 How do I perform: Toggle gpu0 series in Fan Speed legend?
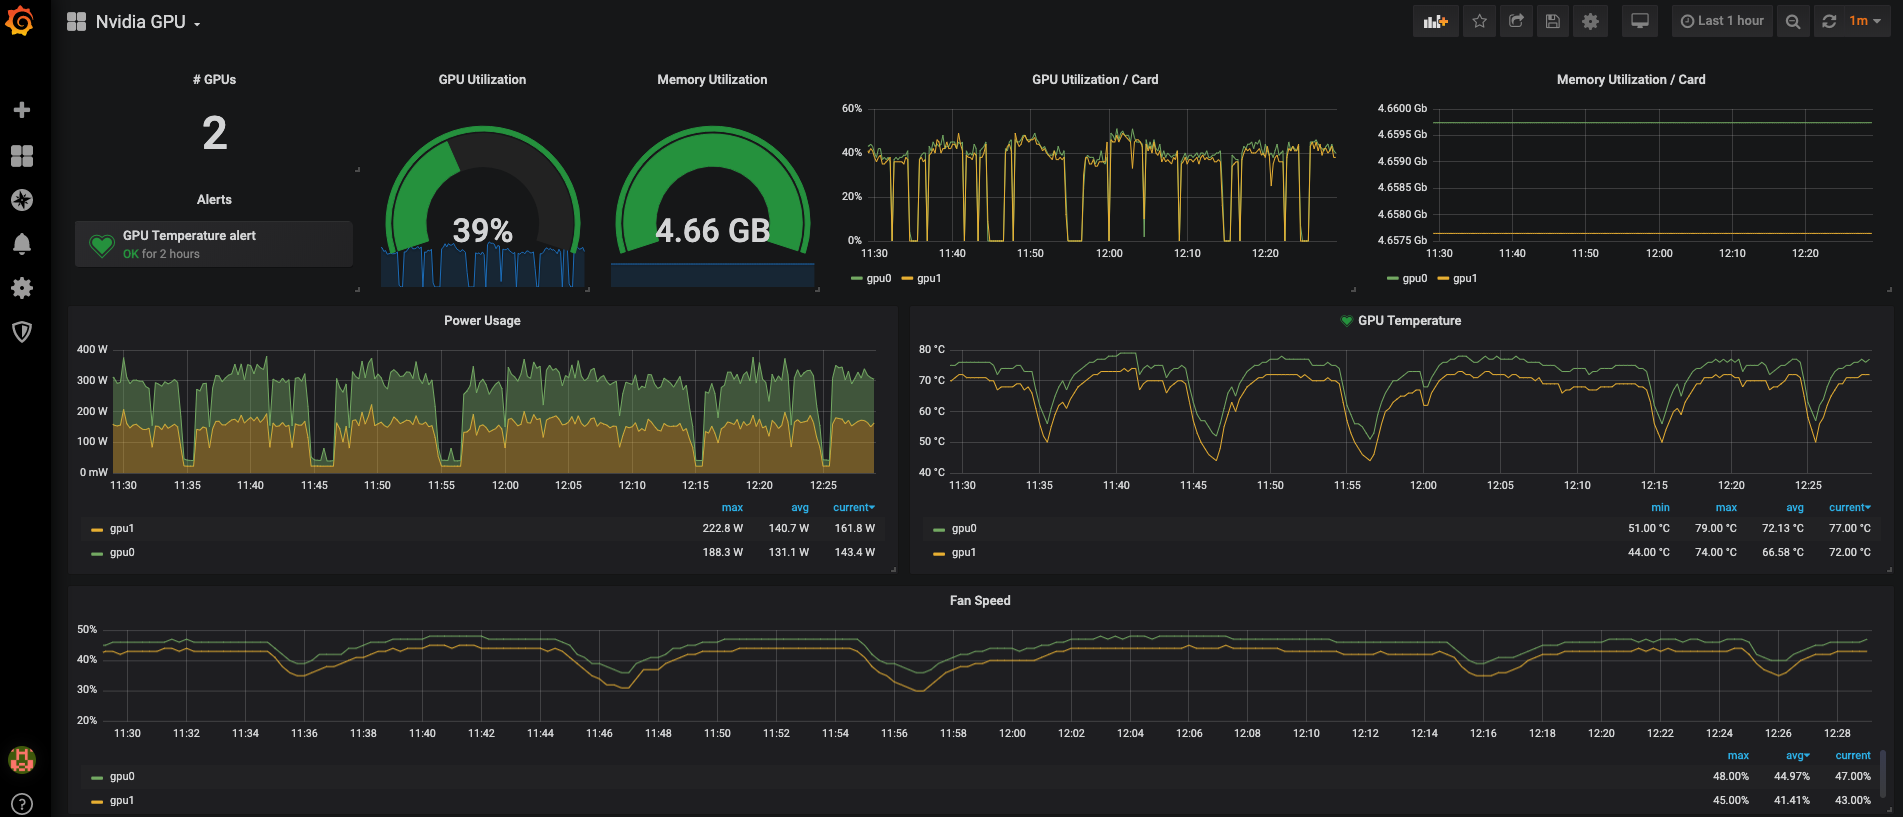point(121,777)
